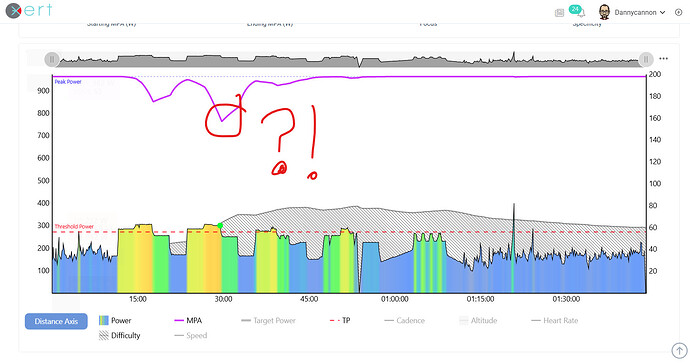Show the Target Power series
The width and height of the screenshot is (690, 364).
(x=268, y=320)
